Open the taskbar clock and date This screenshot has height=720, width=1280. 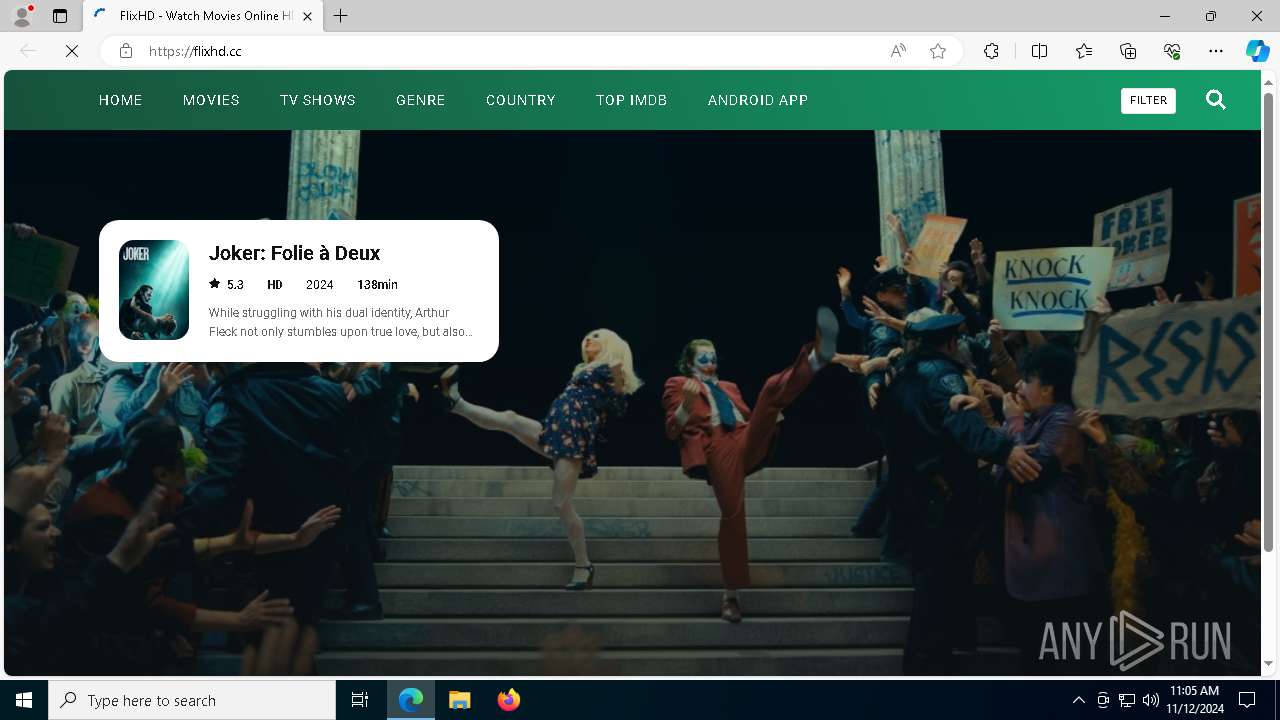point(1195,700)
